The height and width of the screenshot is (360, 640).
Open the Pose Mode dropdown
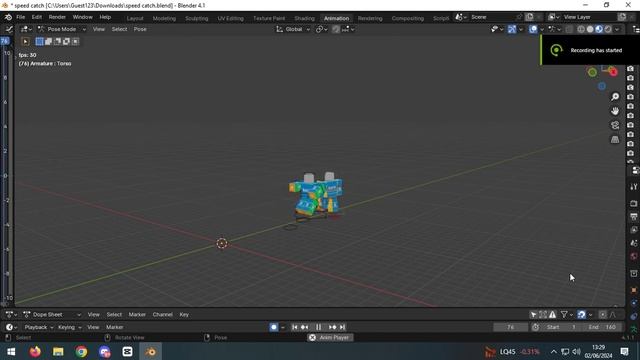62,29
